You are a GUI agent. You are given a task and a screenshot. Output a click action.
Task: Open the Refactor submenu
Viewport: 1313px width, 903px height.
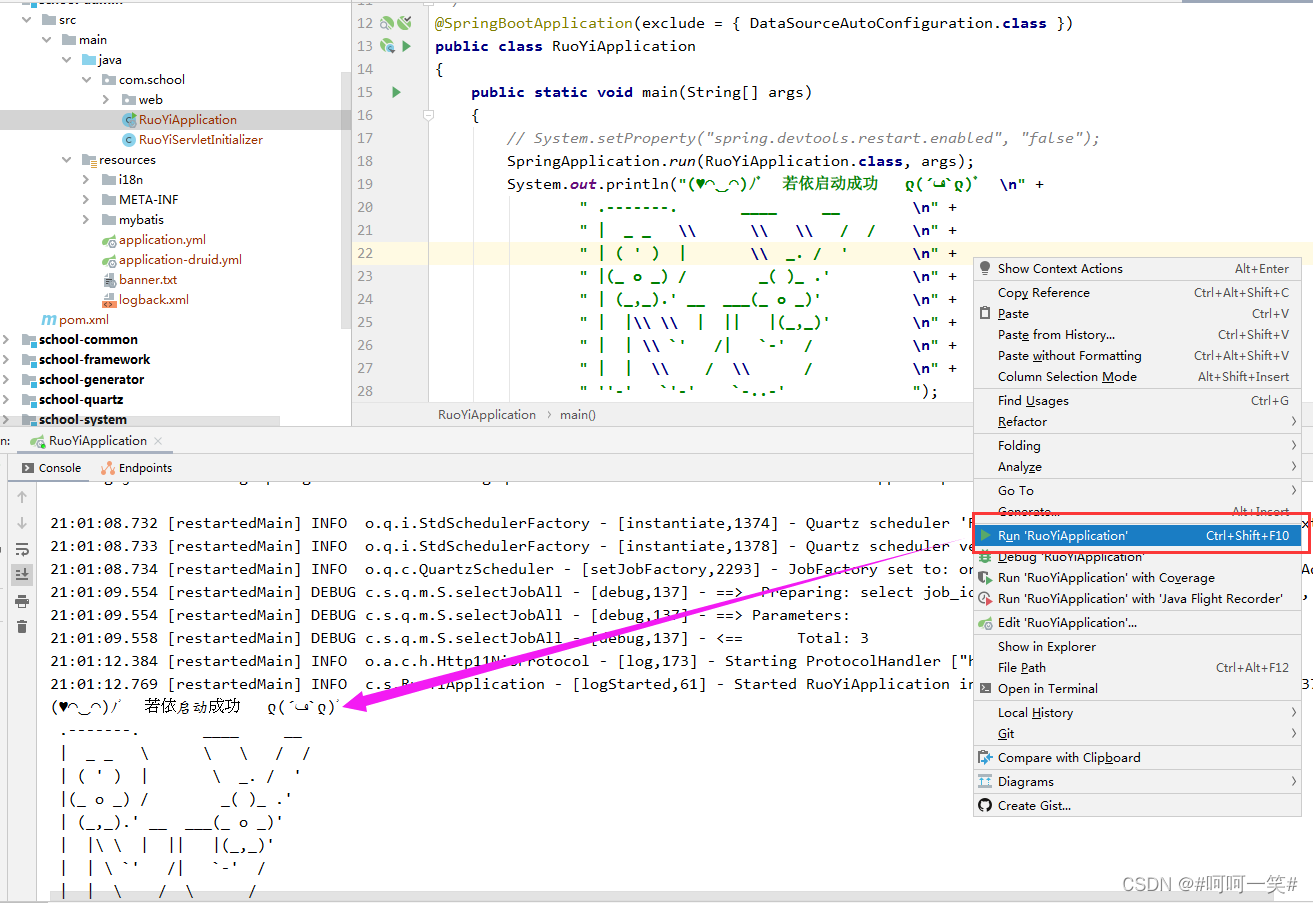pos(1137,422)
